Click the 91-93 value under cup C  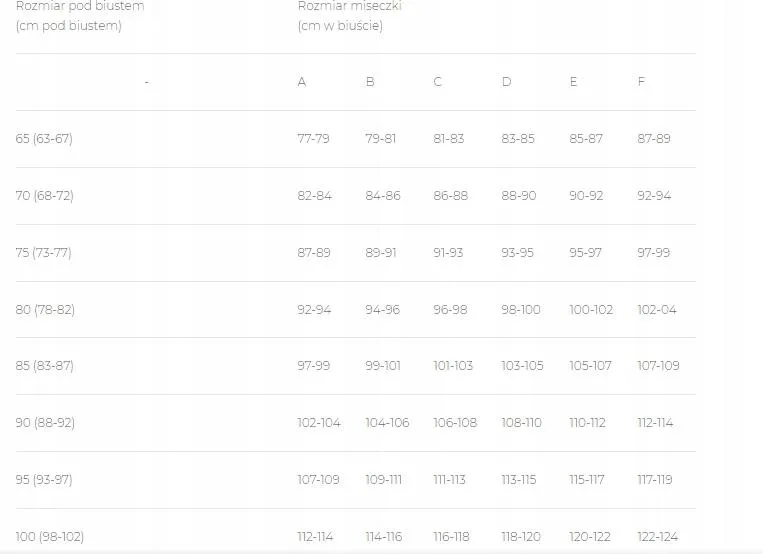(x=448, y=253)
